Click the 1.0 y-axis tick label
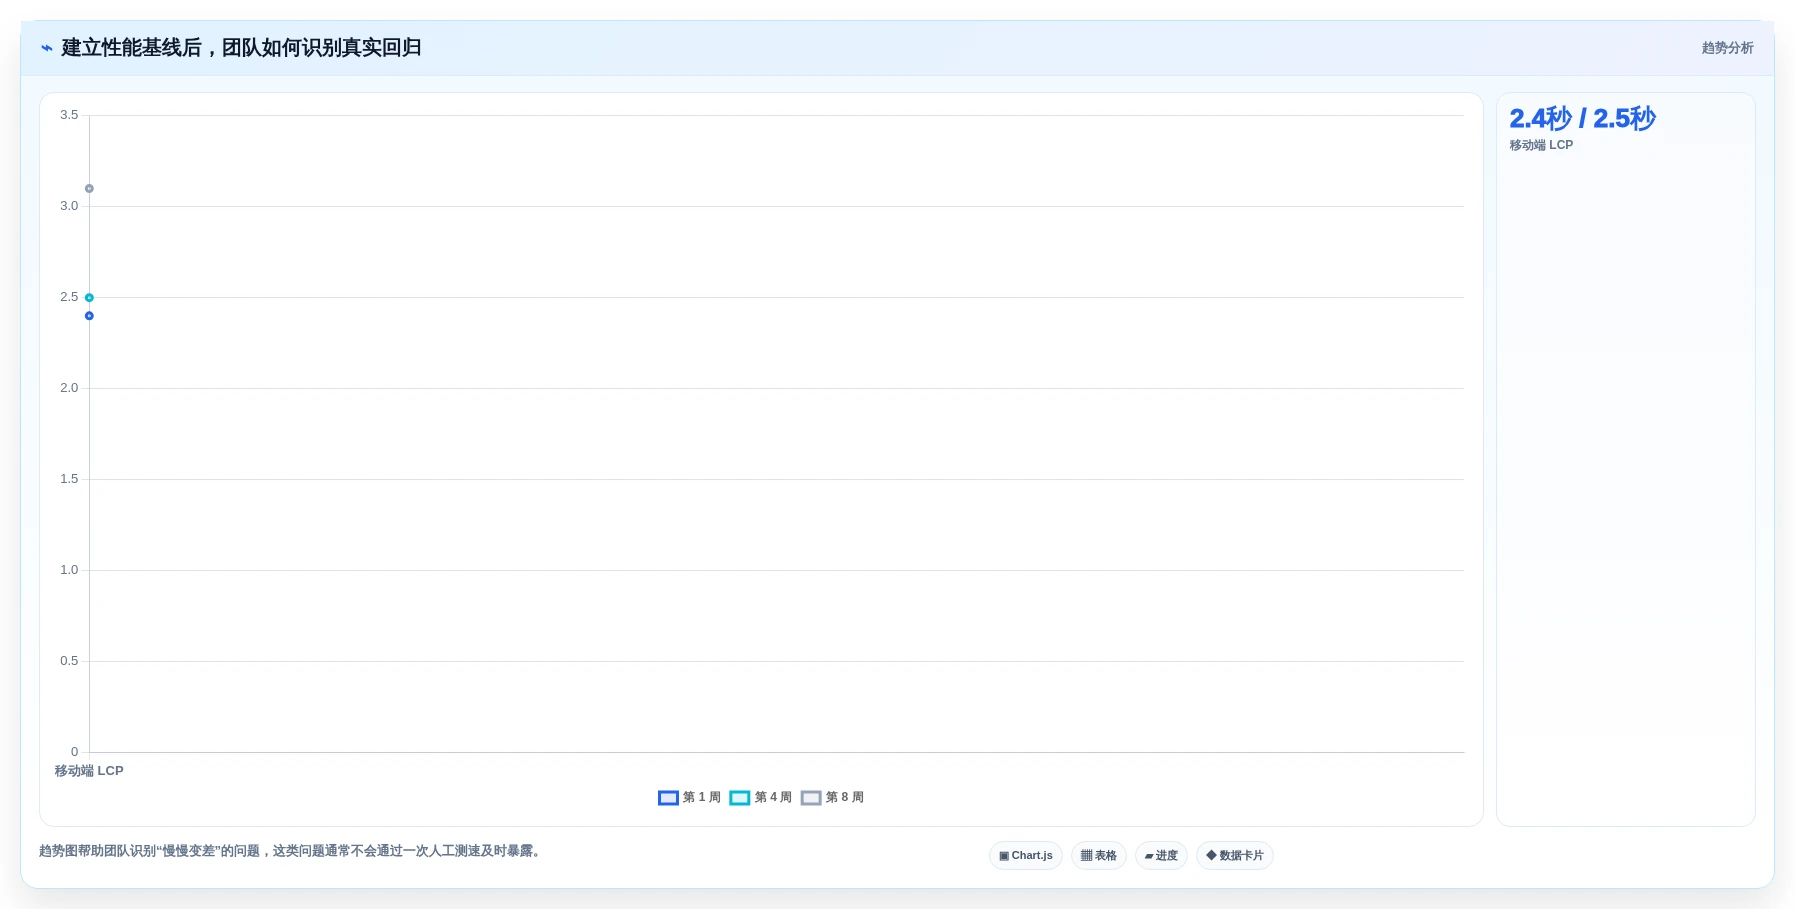 click(x=69, y=570)
